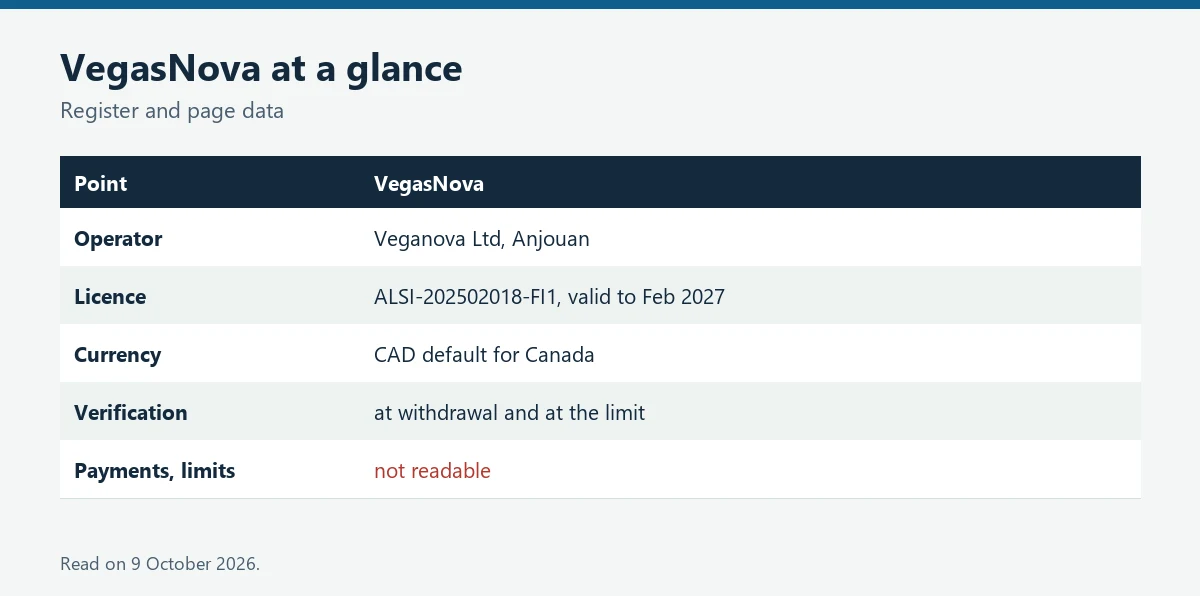Click the VegasNova at a glance heading
1200x596 pixels.
pyautogui.click(x=261, y=68)
